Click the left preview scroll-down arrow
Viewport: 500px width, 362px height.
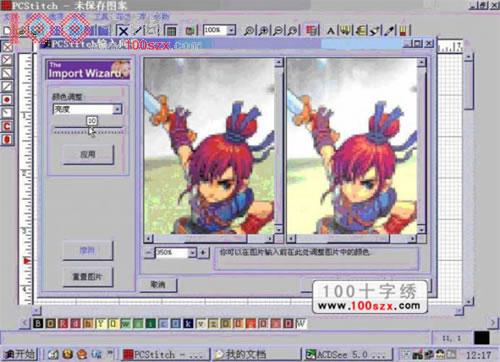coord(279,230)
